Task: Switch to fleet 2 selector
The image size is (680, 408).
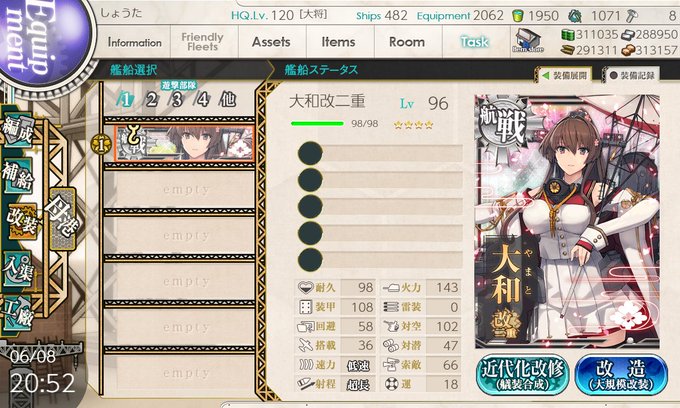Action: tap(152, 100)
